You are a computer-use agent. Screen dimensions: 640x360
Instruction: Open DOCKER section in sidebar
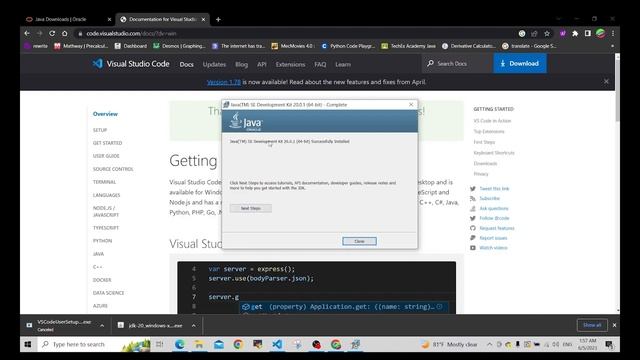(102, 280)
